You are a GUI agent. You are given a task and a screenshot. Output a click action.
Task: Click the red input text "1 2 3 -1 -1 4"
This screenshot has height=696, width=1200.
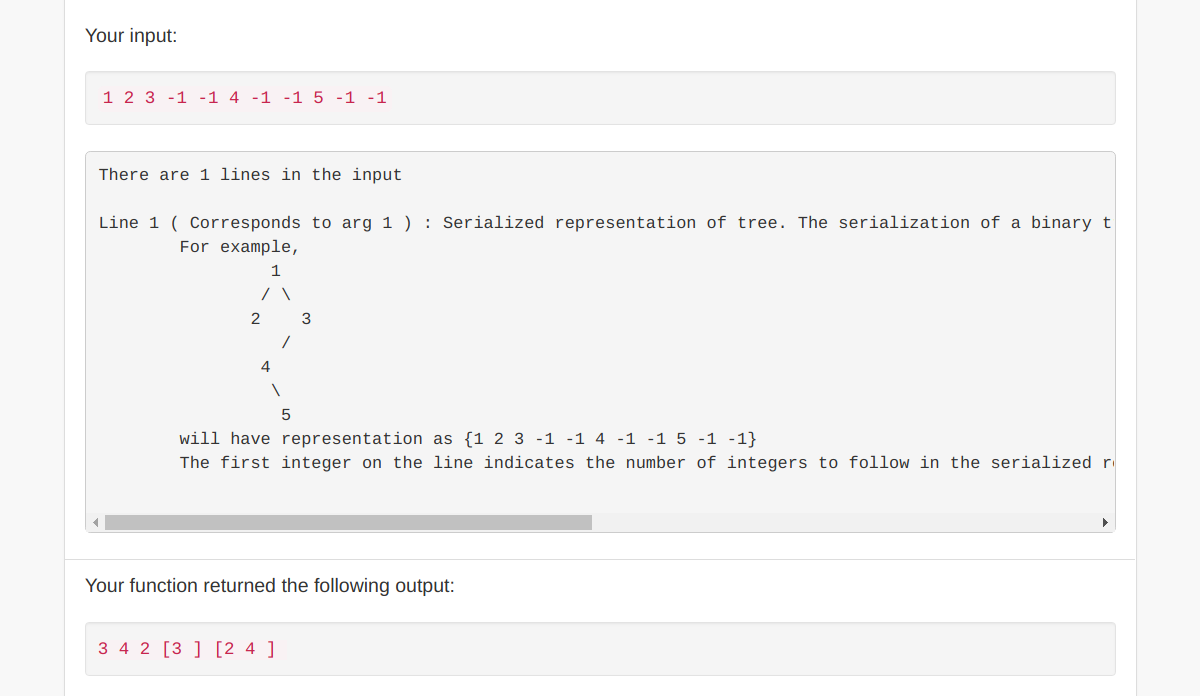coord(170,98)
